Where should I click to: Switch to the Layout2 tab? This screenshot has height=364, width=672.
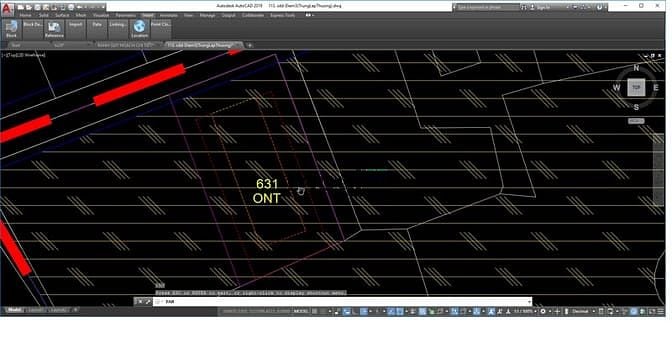[x=58, y=310]
